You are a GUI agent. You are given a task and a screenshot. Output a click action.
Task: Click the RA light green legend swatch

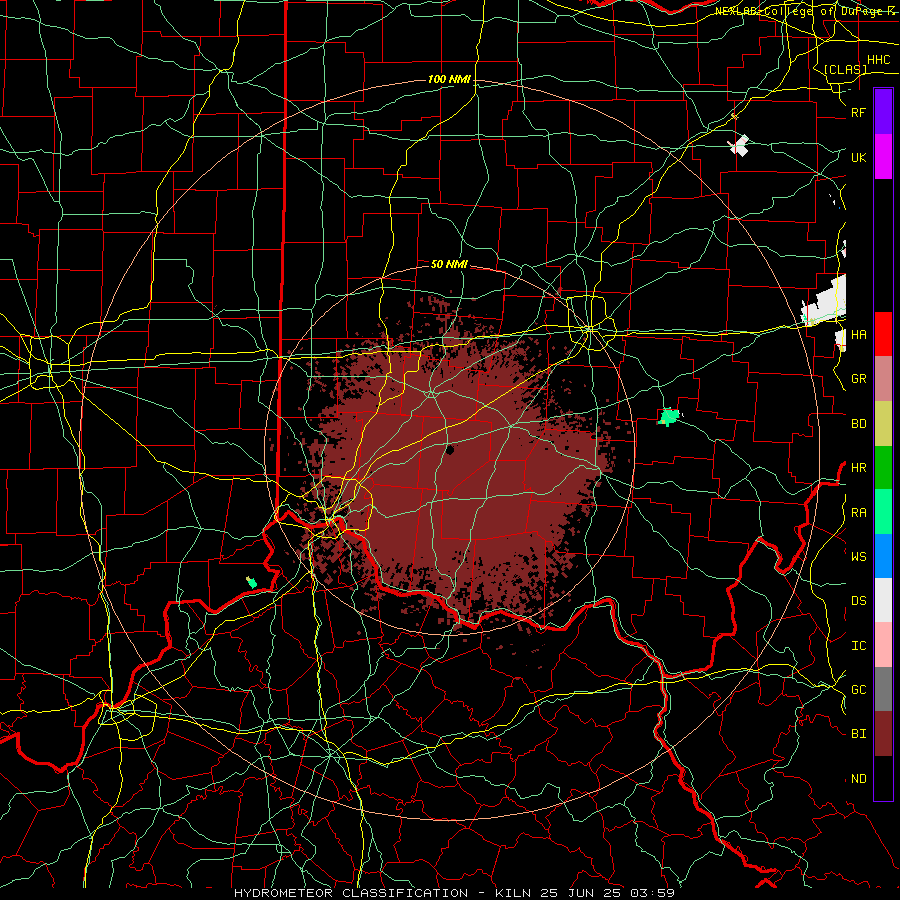coord(883,512)
